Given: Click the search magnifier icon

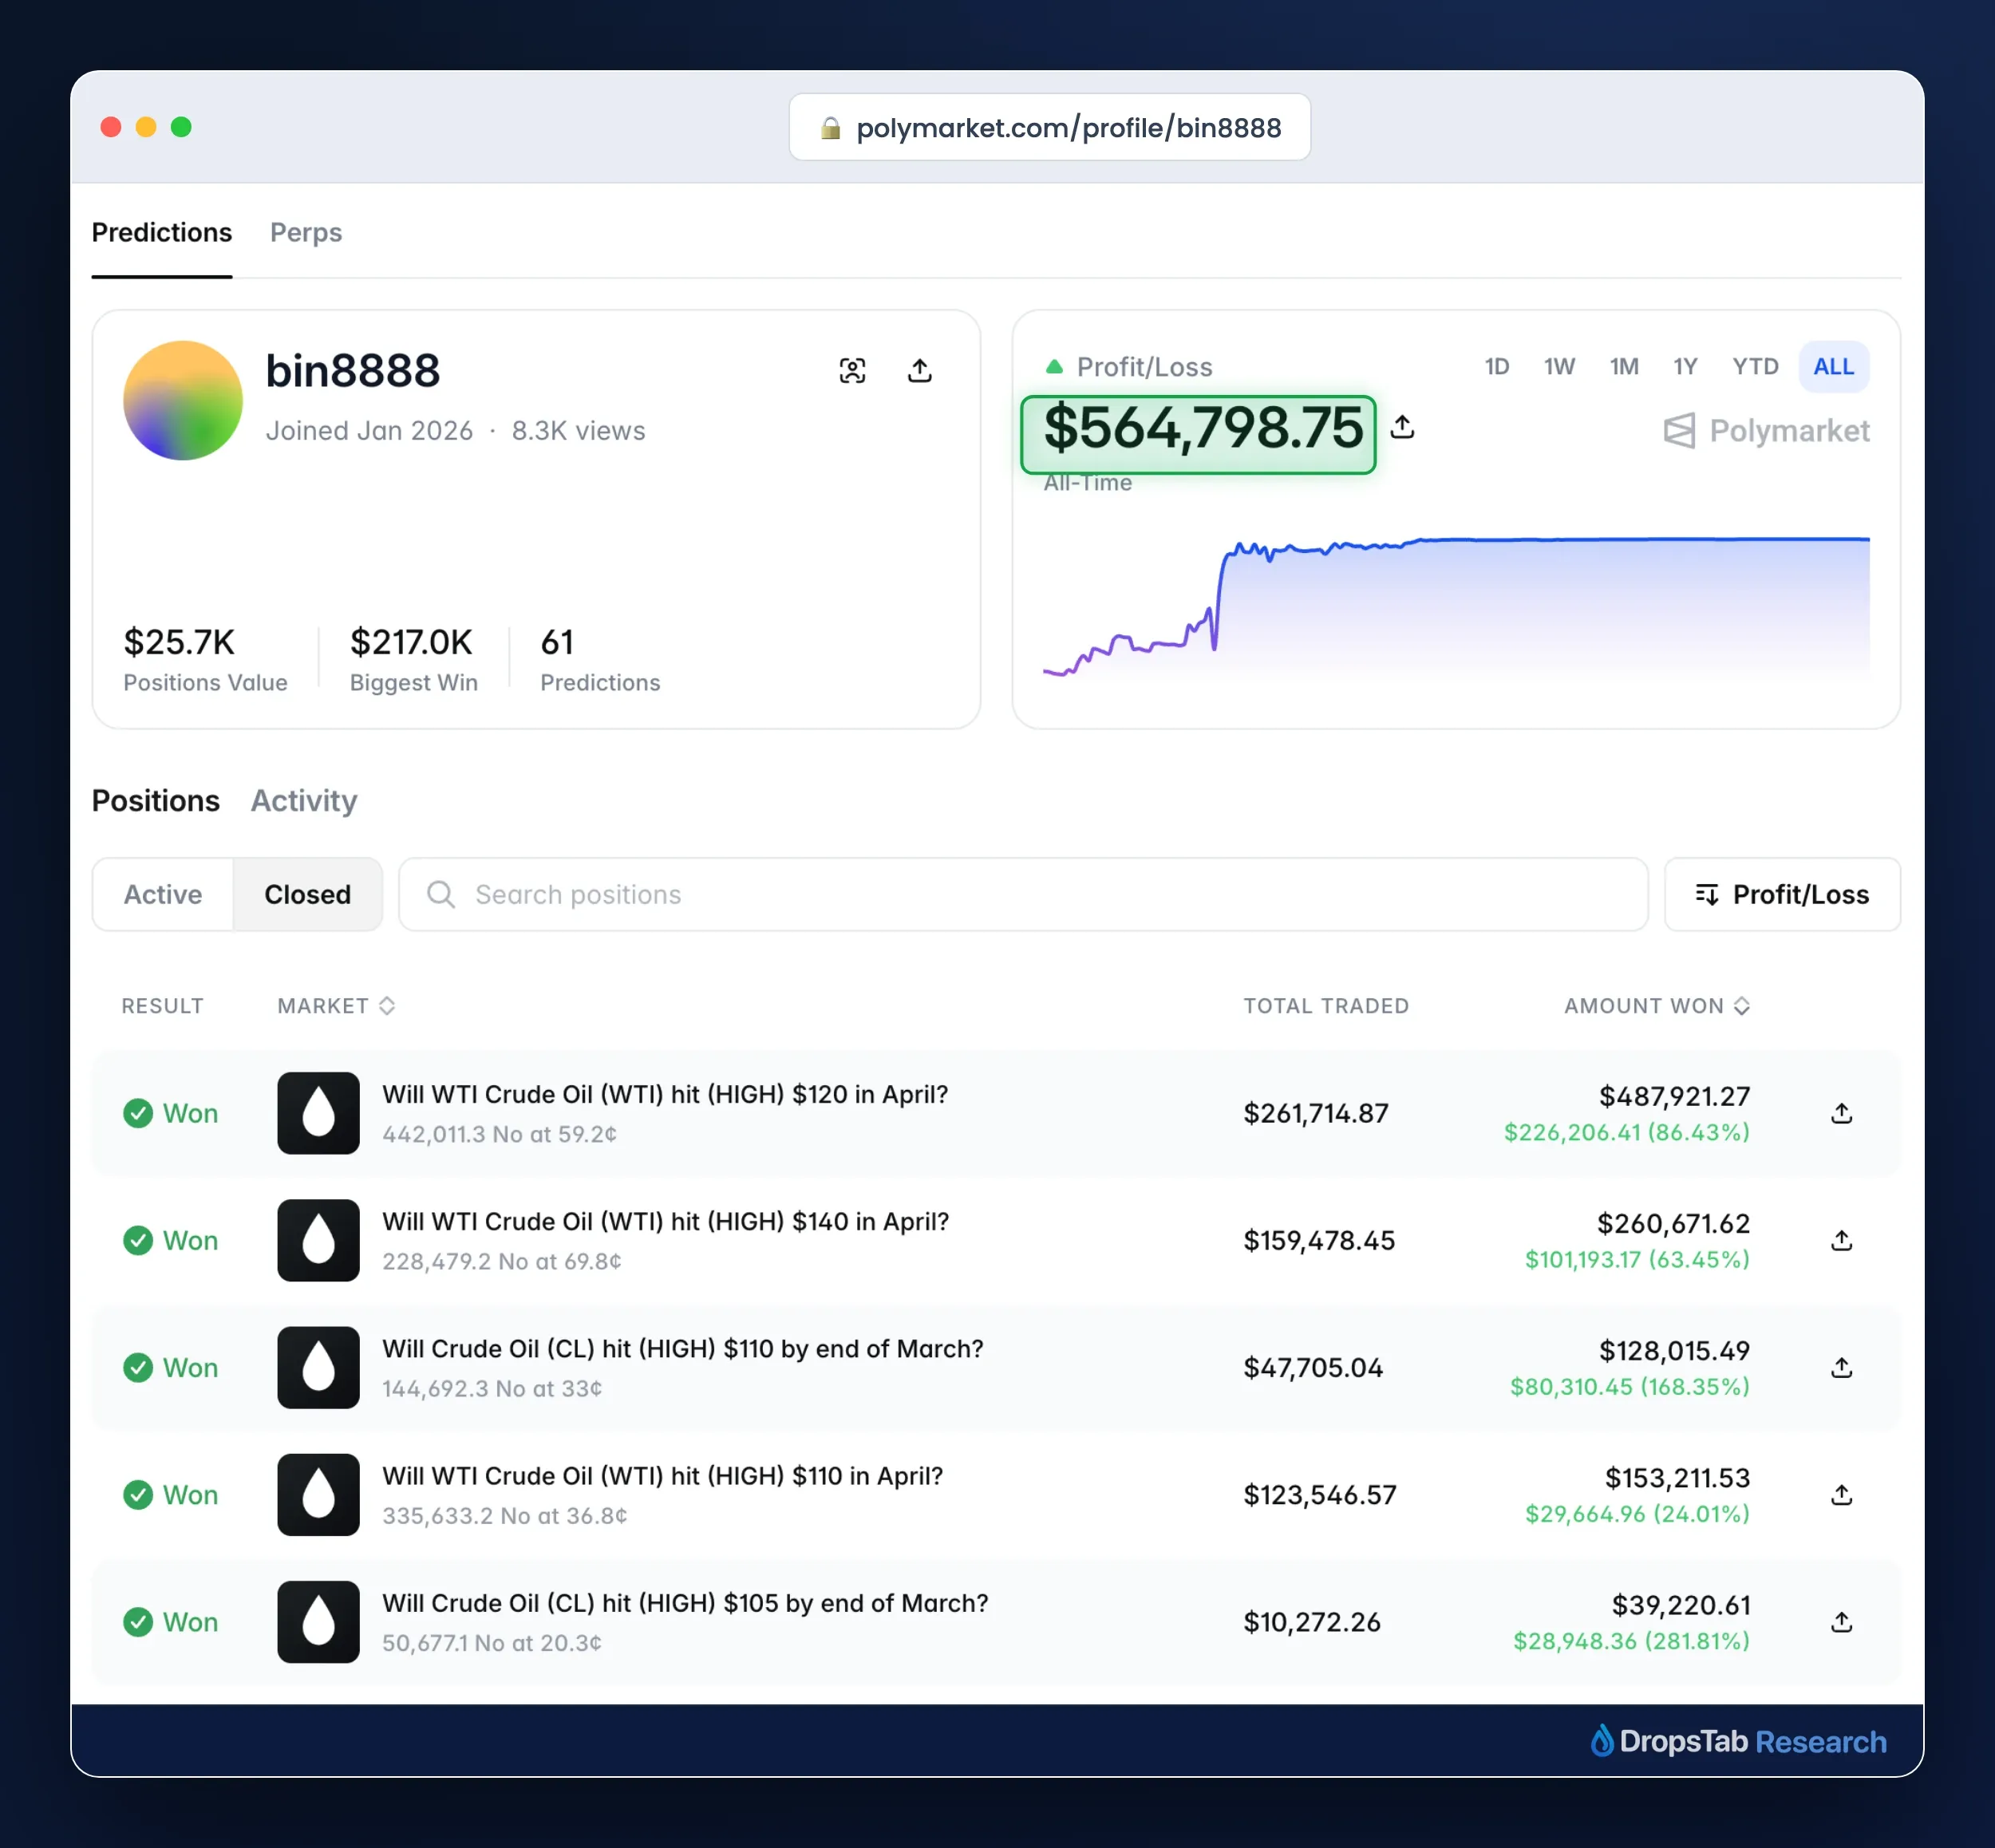Looking at the screenshot, I should [x=441, y=894].
